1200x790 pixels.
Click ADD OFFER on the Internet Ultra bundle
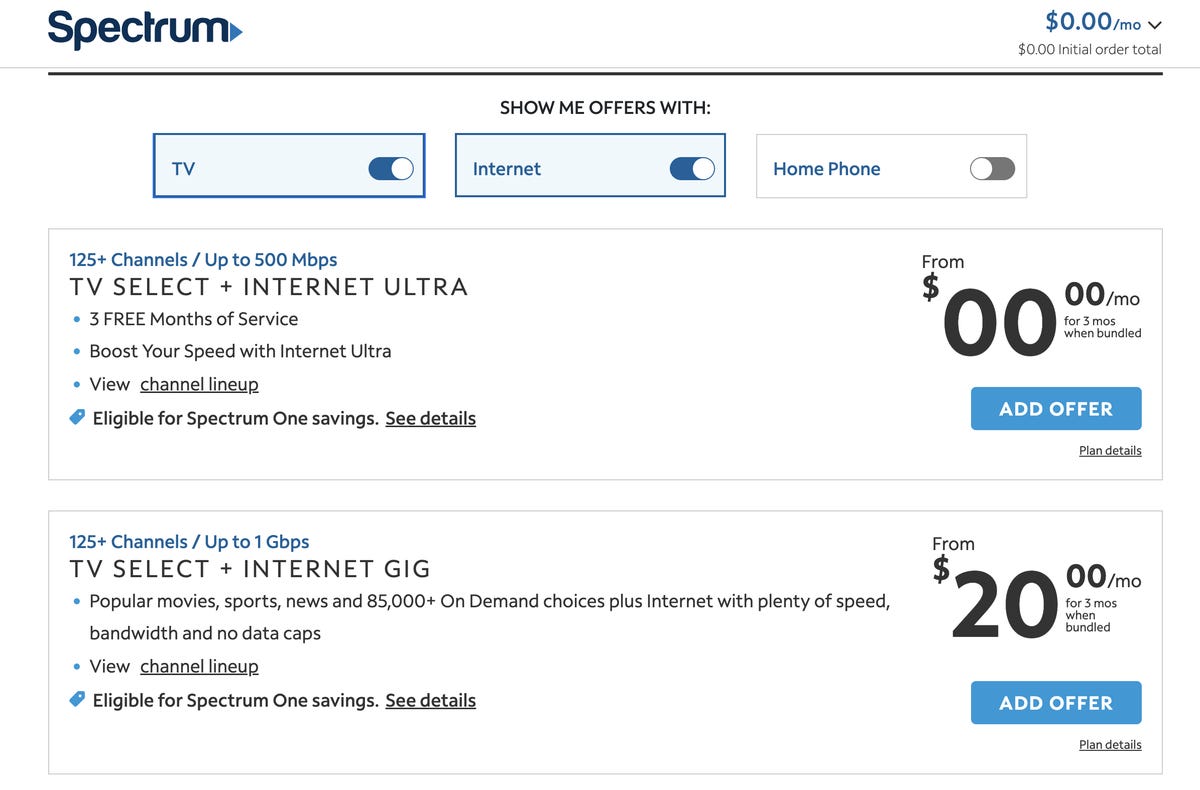(x=1056, y=408)
